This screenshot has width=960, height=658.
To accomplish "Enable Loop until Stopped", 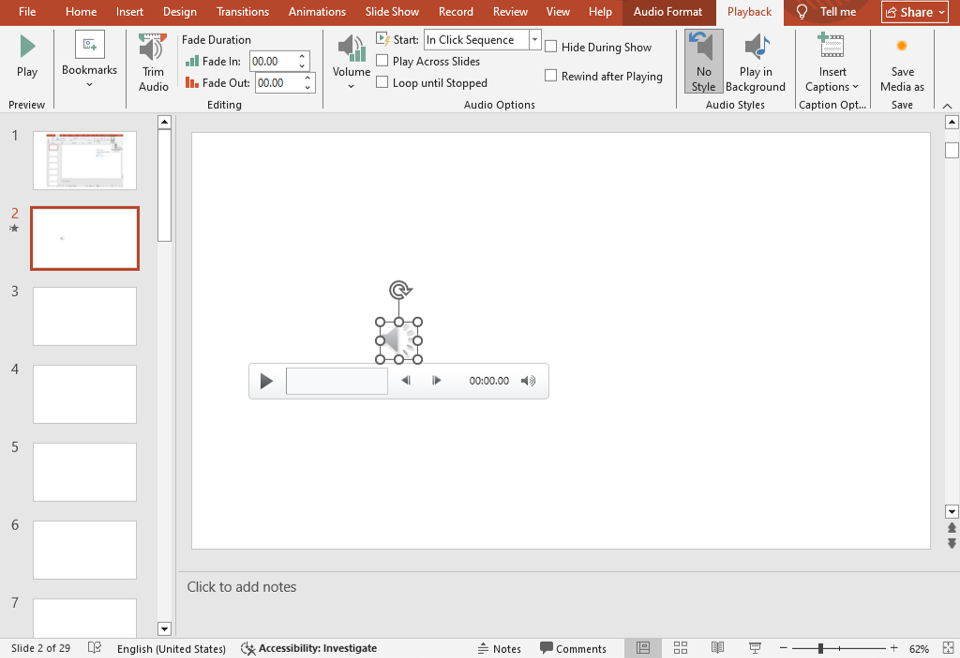I will 382,83.
